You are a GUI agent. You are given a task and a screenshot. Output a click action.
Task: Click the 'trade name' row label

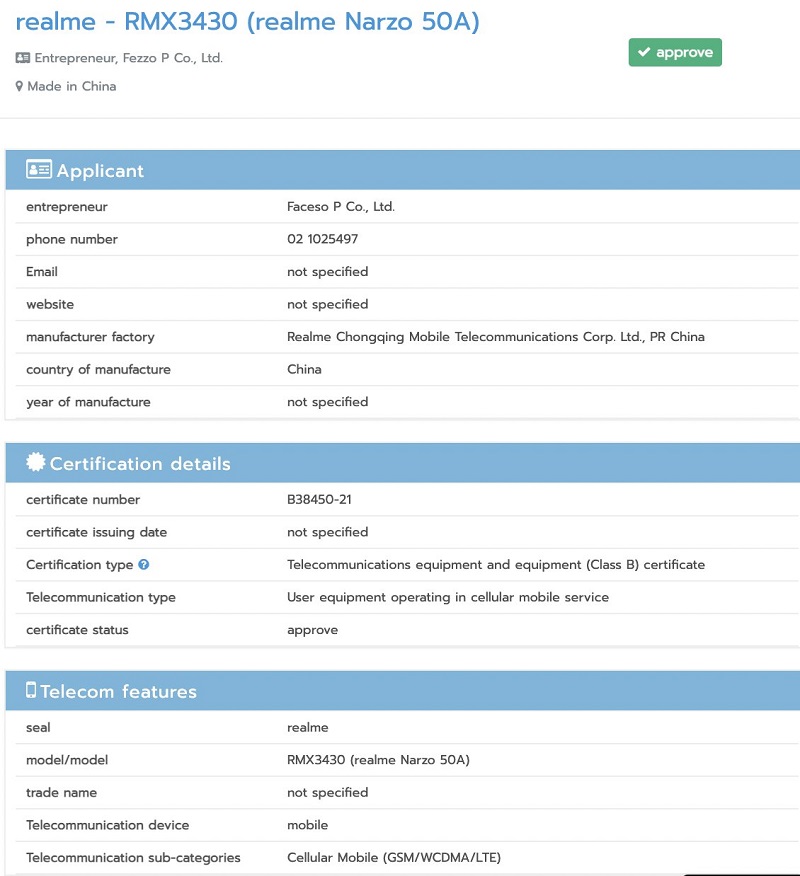[x=61, y=793]
